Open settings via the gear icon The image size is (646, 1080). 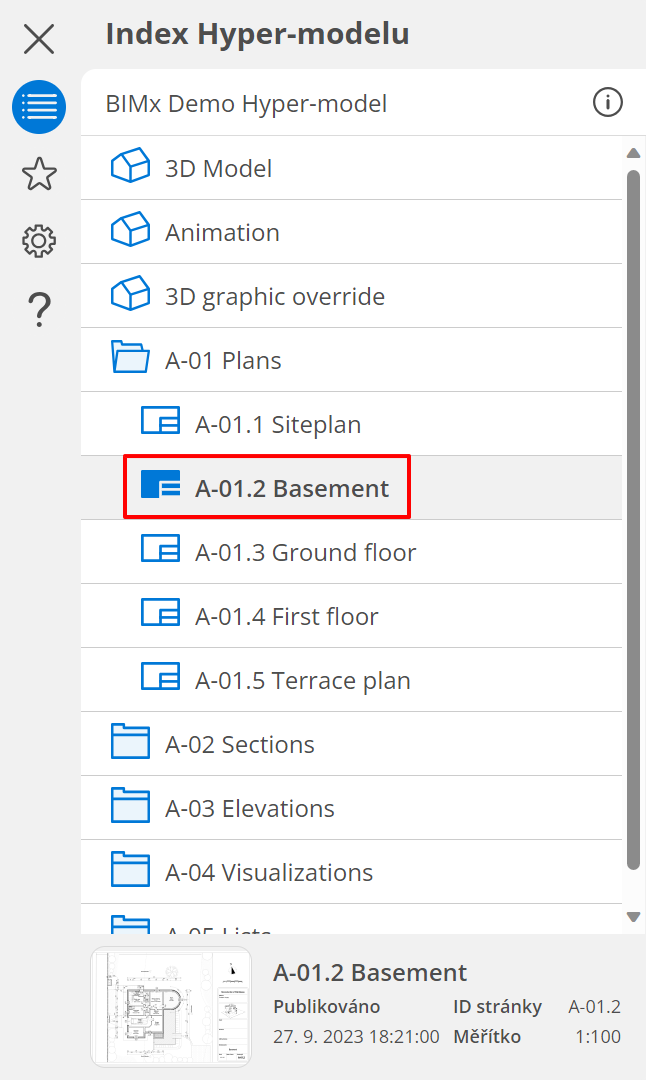coord(39,241)
